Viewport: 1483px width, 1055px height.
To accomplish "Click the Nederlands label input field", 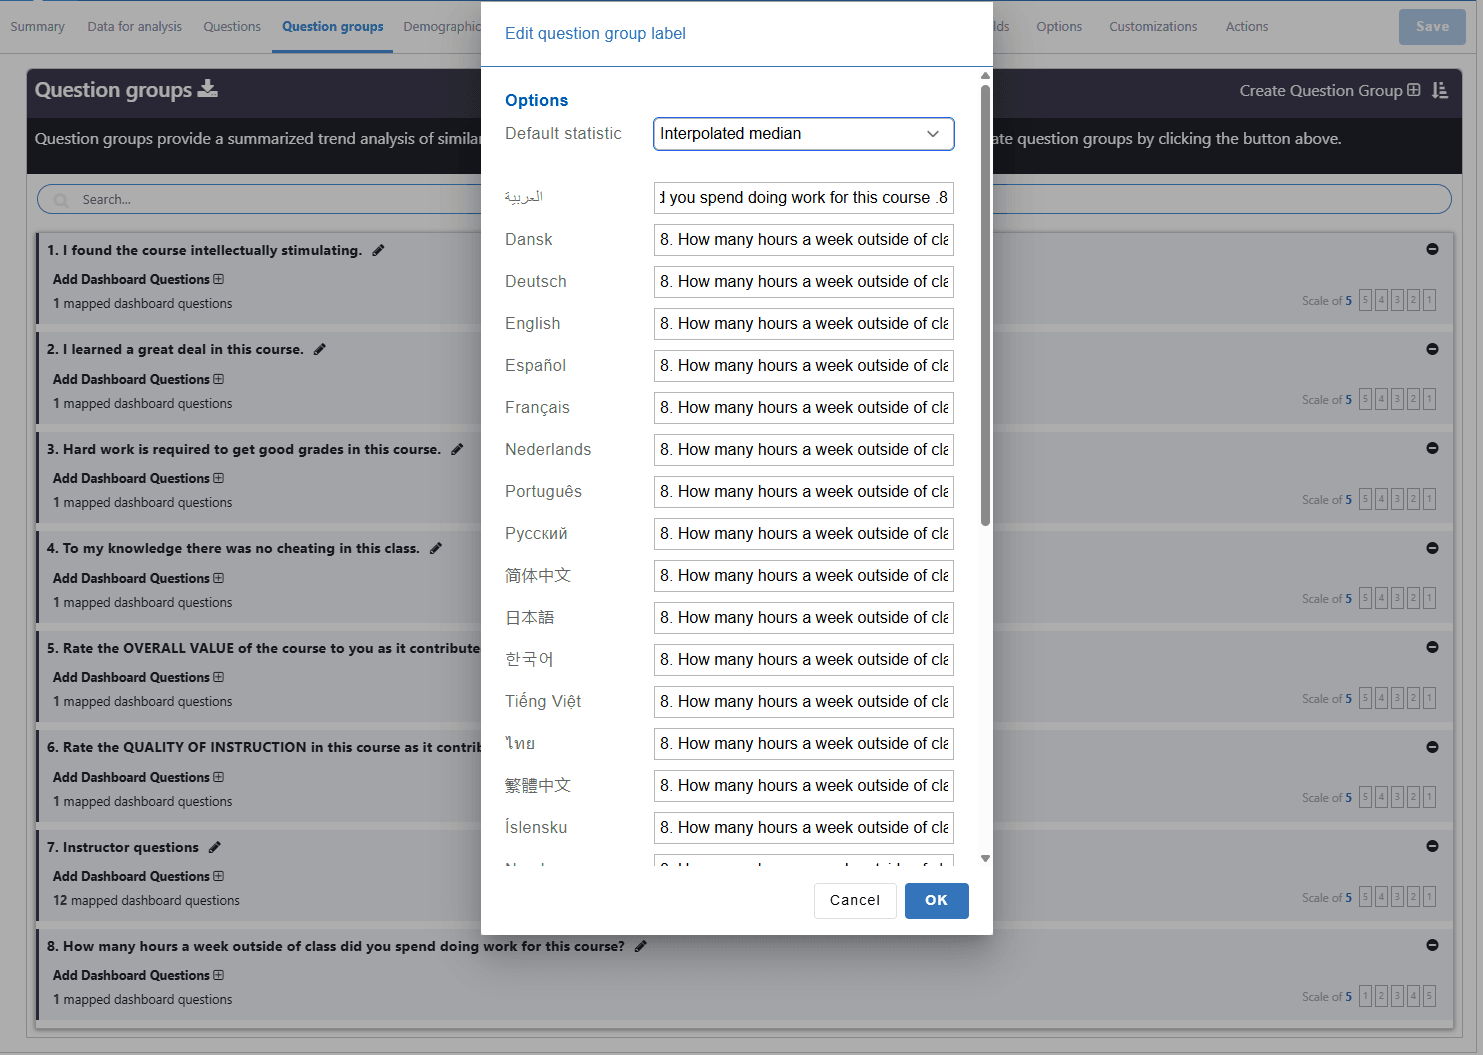I will 803,450.
